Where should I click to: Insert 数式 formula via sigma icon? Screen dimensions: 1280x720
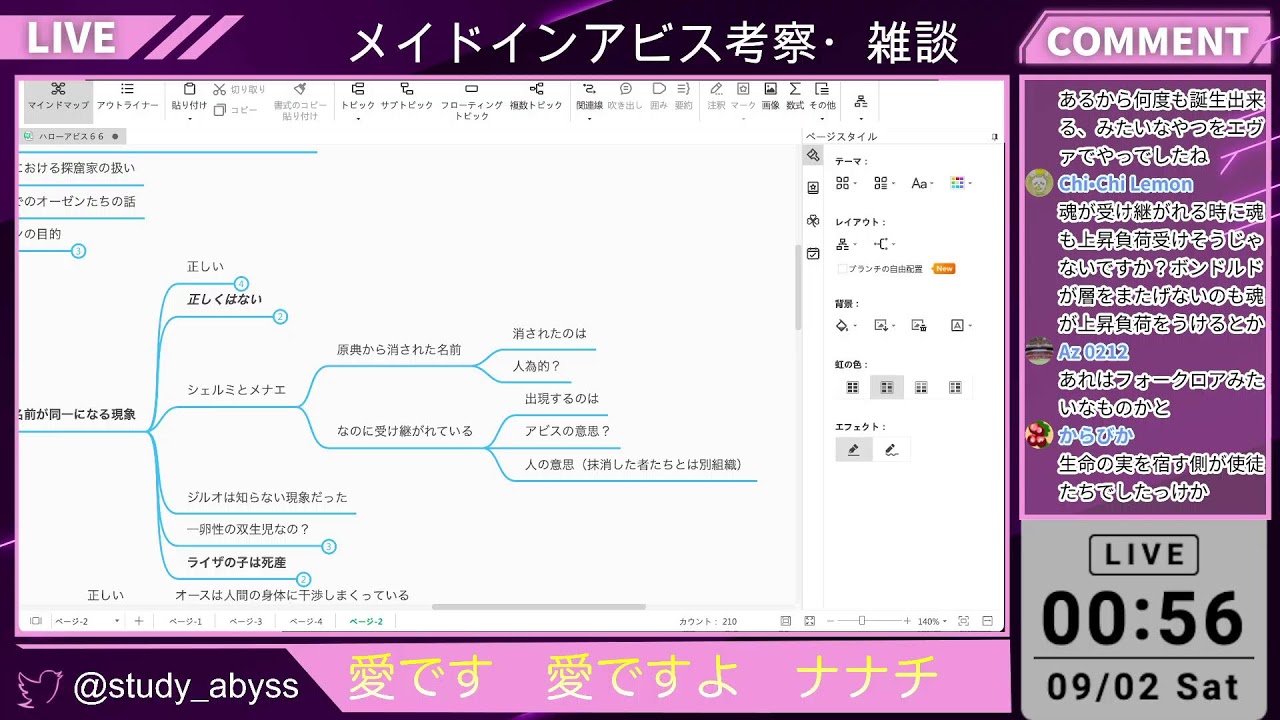point(795,96)
